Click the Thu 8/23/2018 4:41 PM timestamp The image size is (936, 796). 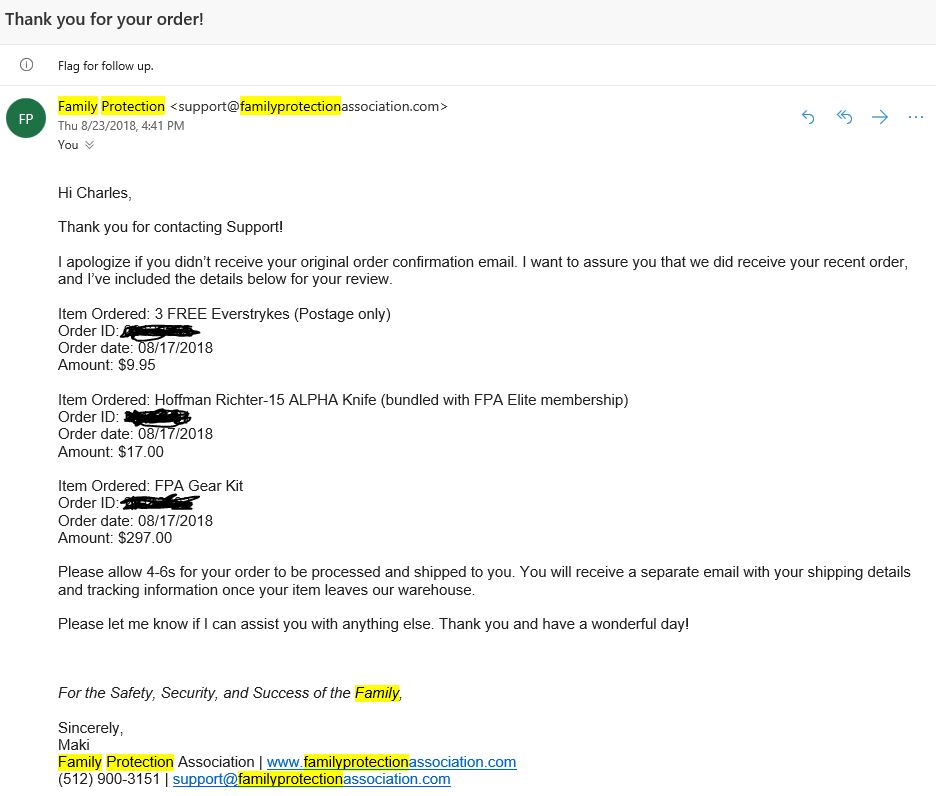point(121,125)
